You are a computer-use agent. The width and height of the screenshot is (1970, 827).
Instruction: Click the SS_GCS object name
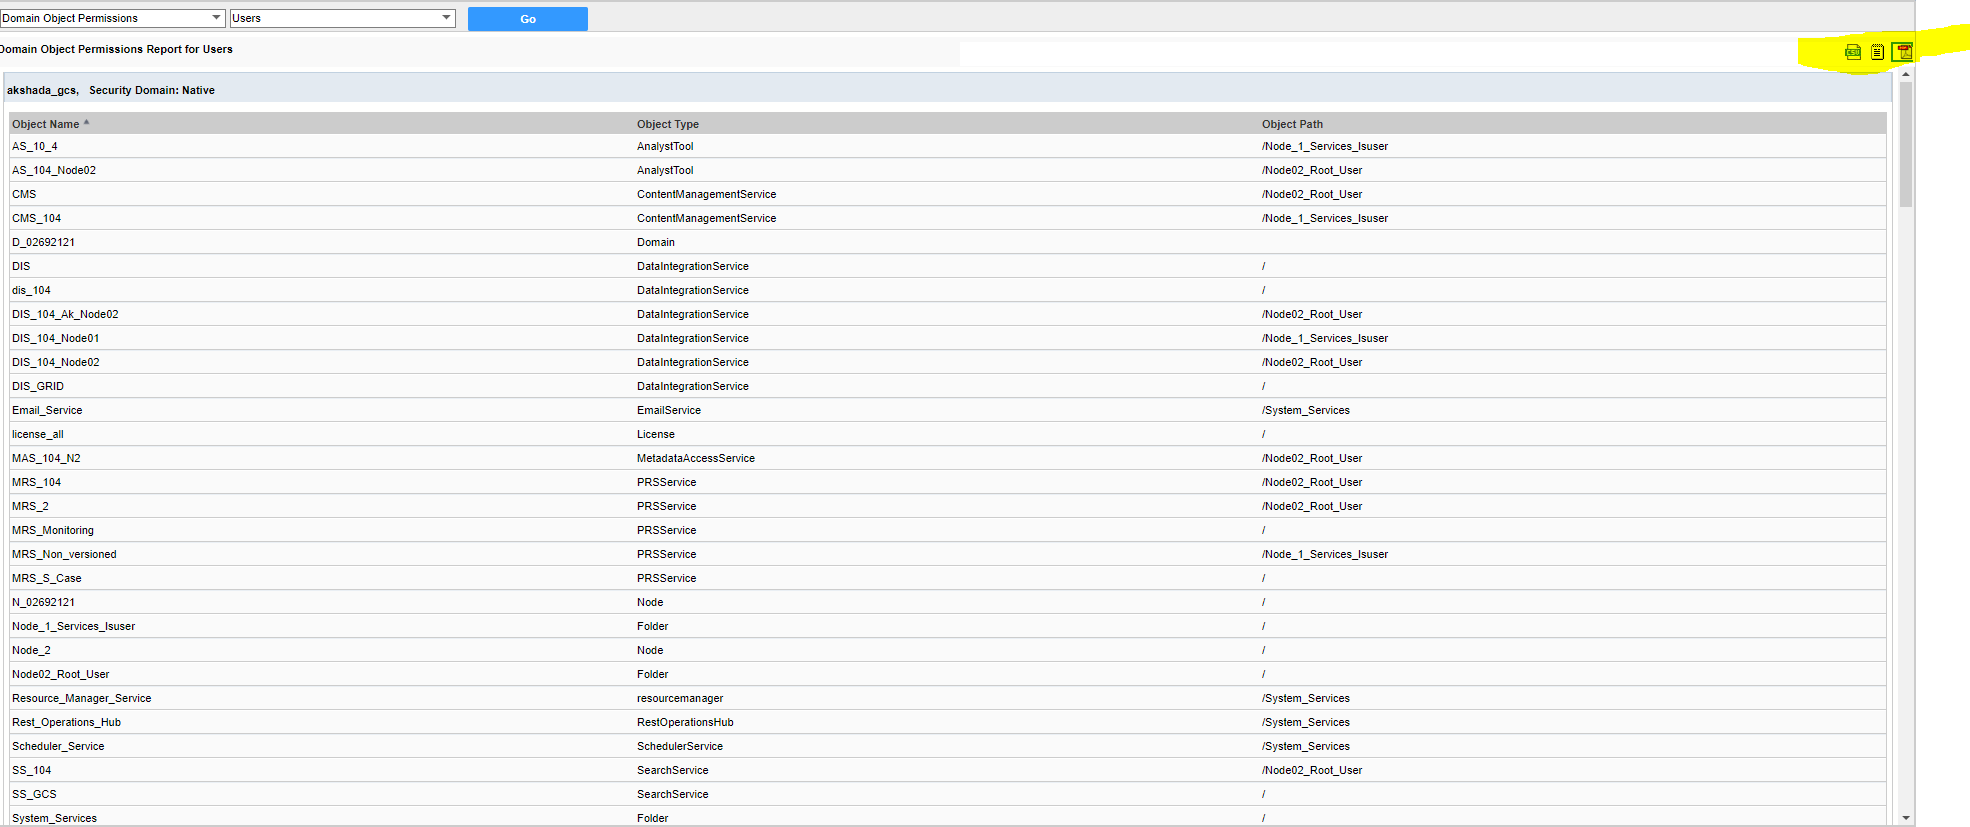[x=34, y=794]
